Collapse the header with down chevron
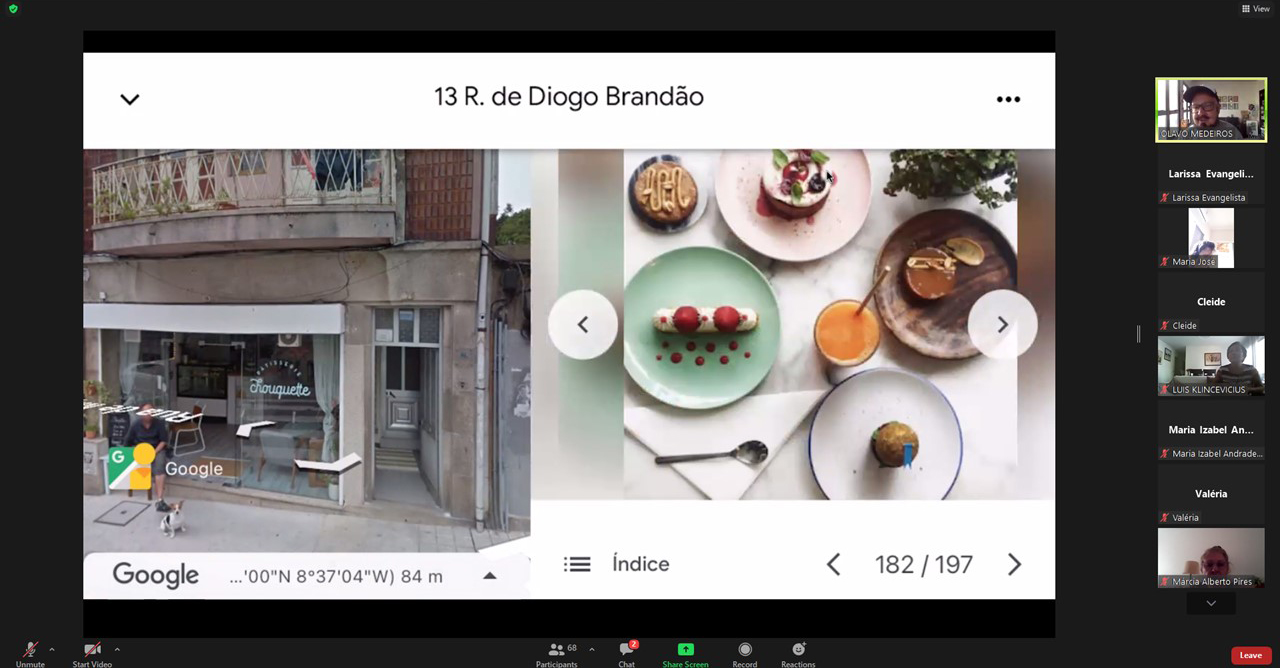Viewport: 1280px width, 668px height. coord(130,99)
